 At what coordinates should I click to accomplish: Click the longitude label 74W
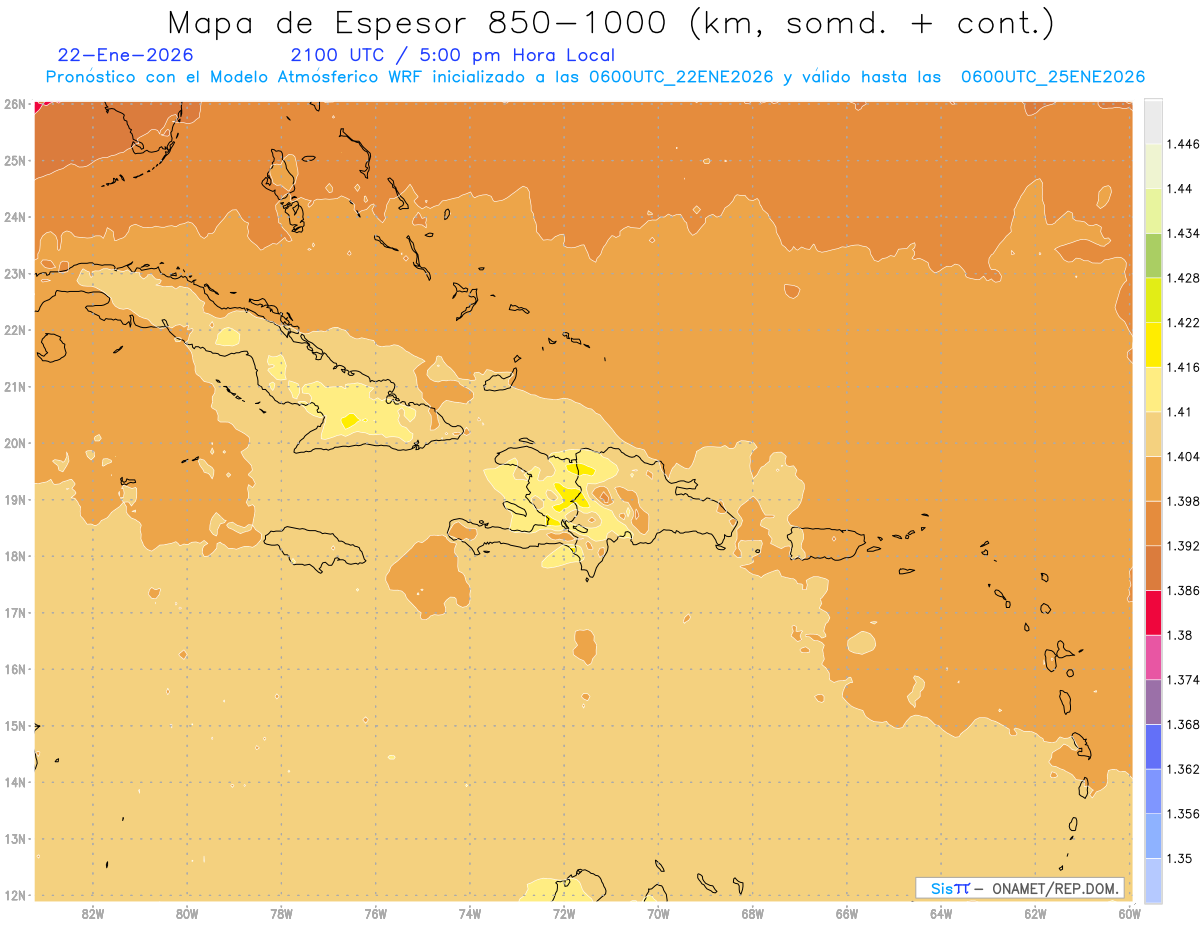pos(469,913)
